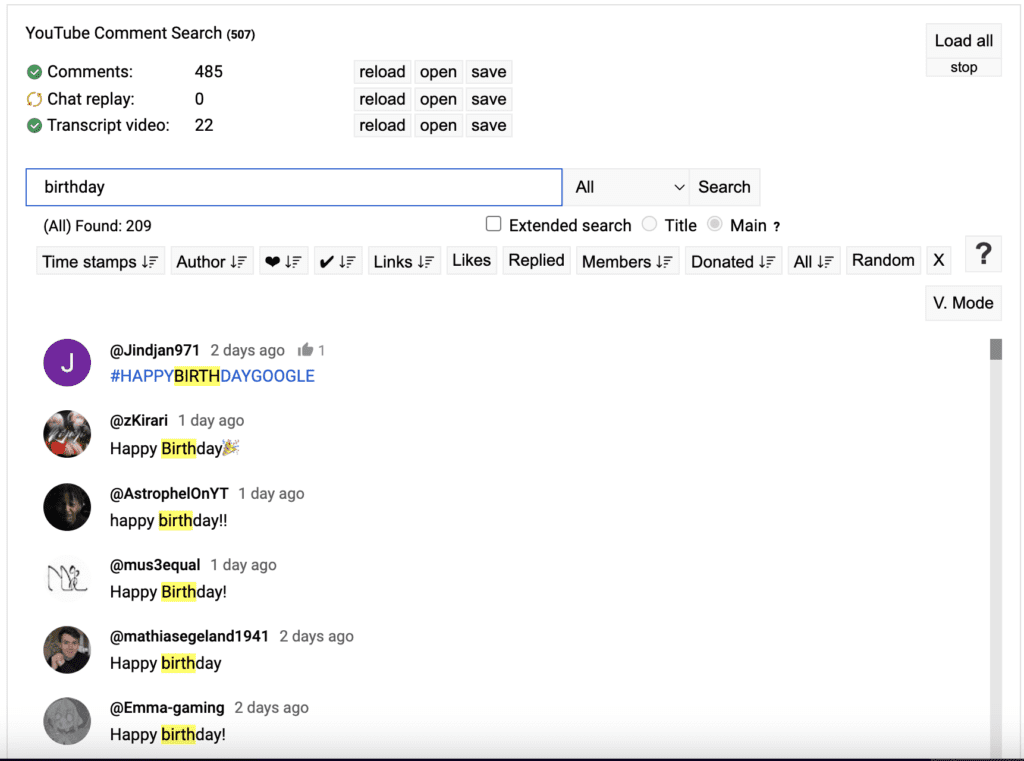
Task: Click the @Jindjan971 author name
Action: click(x=155, y=350)
